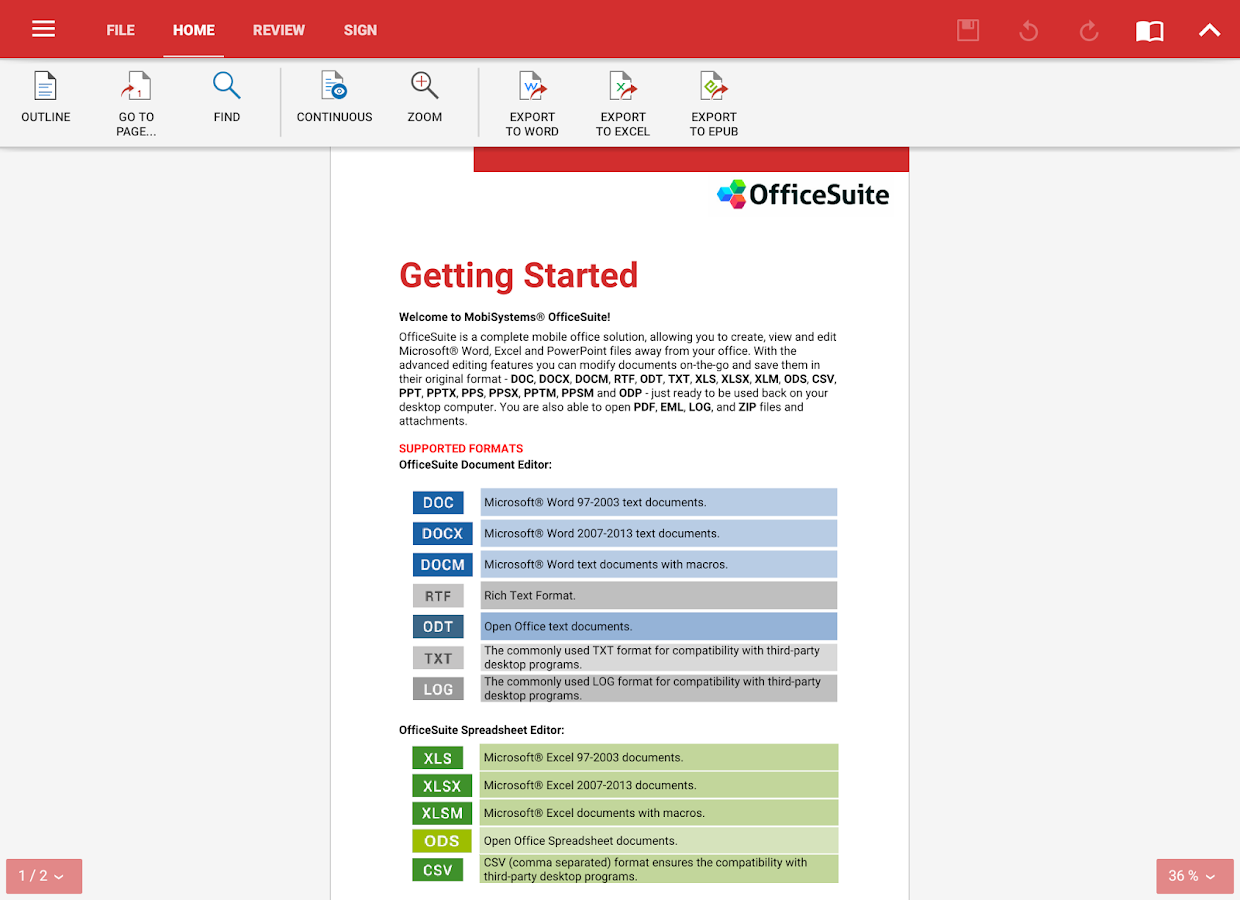
Task: Collapse the ribbon with up chevron
Action: (x=1210, y=30)
